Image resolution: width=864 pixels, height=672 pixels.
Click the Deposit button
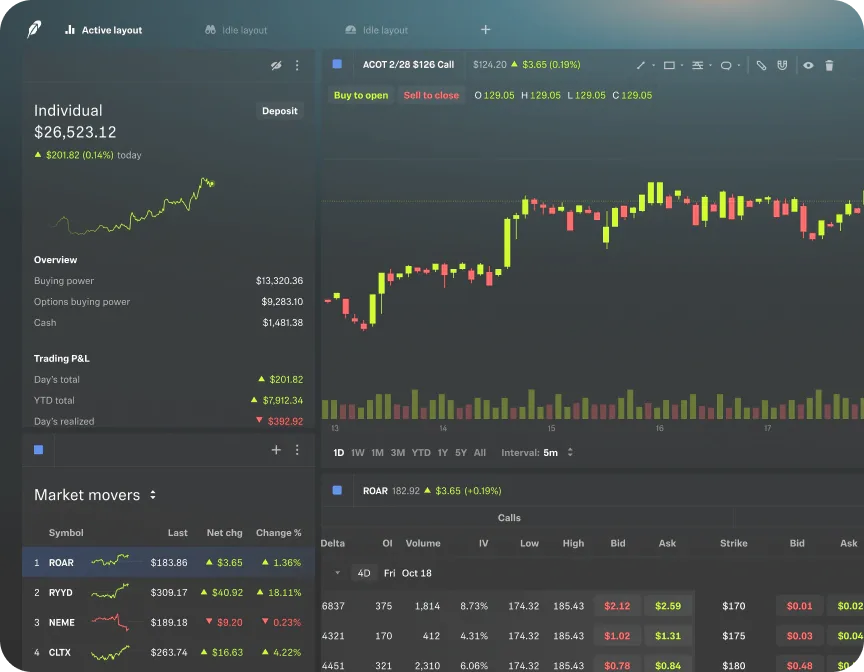click(279, 111)
